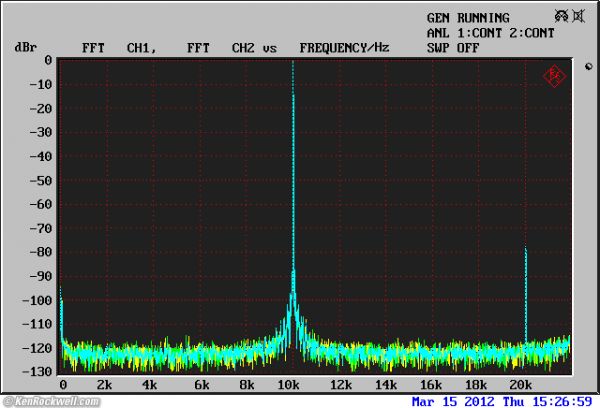
Task: Click the 0 label on the frequency axis
Action: point(63,384)
